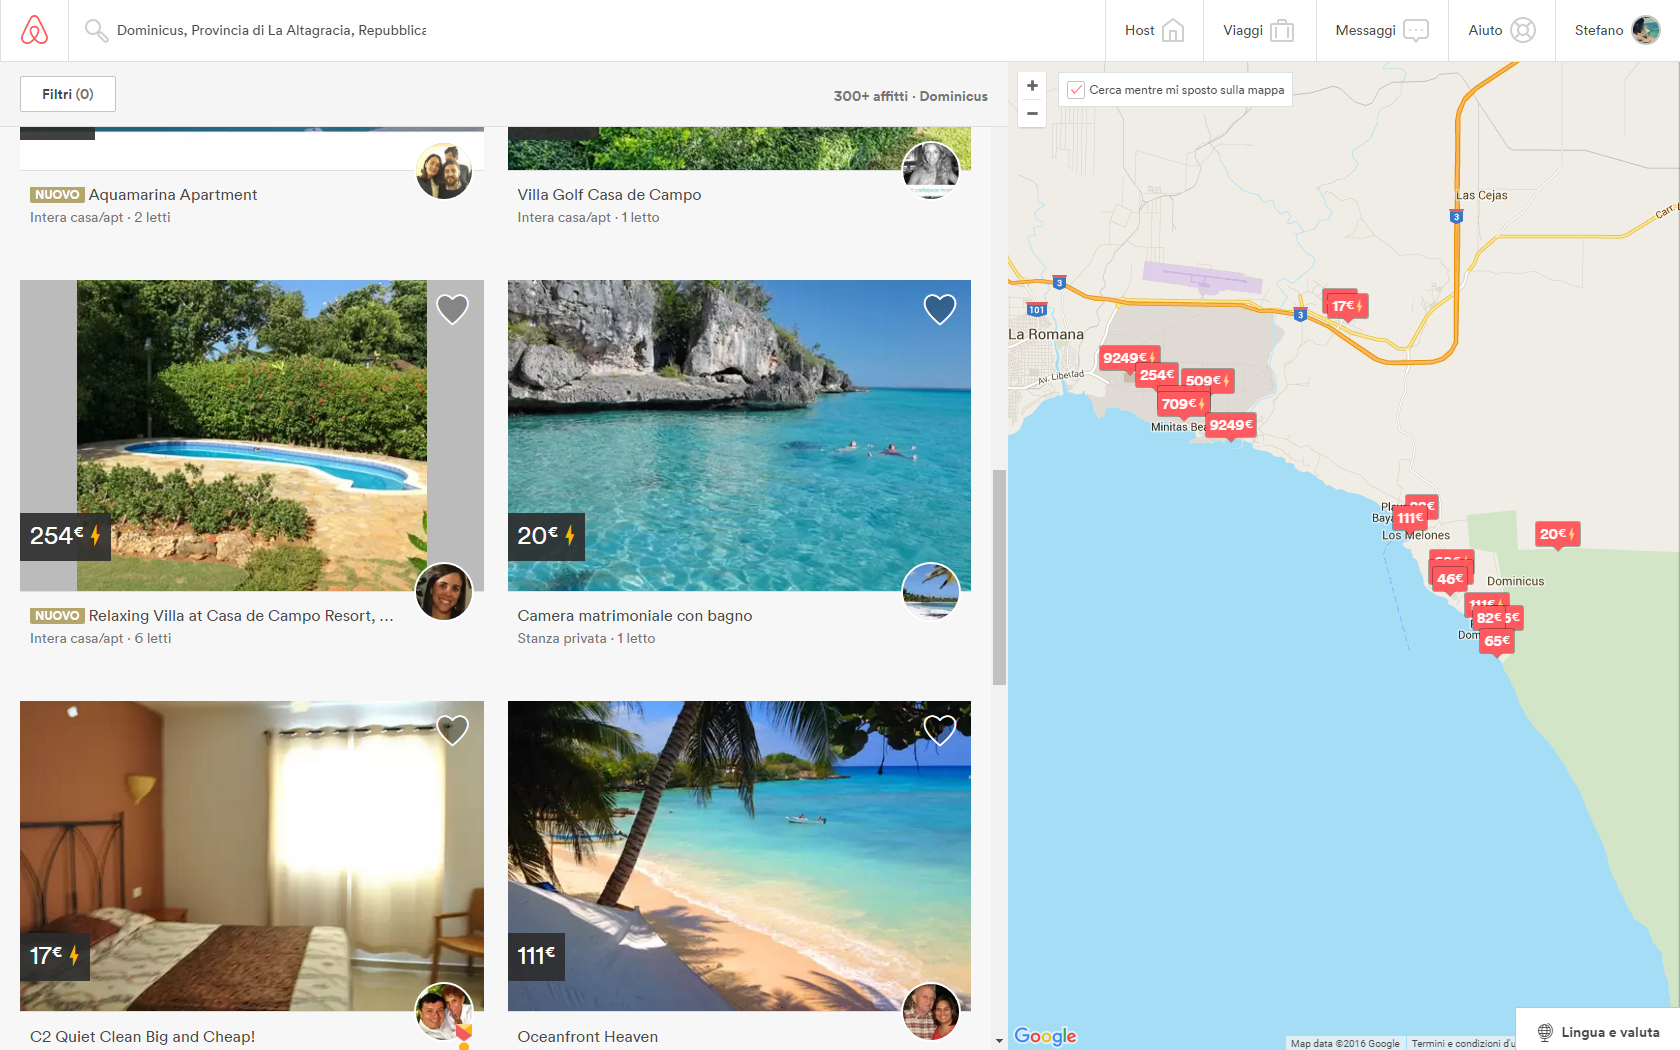View Villa Golf host avatar
This screenshot has width=1680, height=1050.
tap(931, 170)
